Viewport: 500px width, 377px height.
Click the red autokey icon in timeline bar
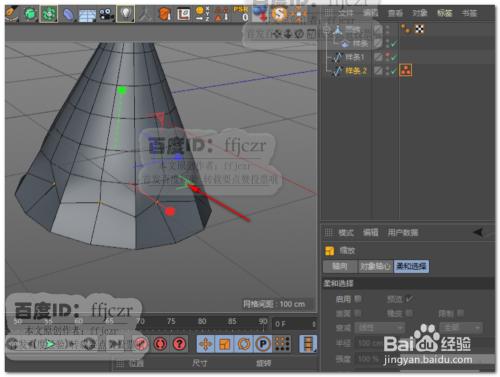pyautogui.click(x=141, y=344)
